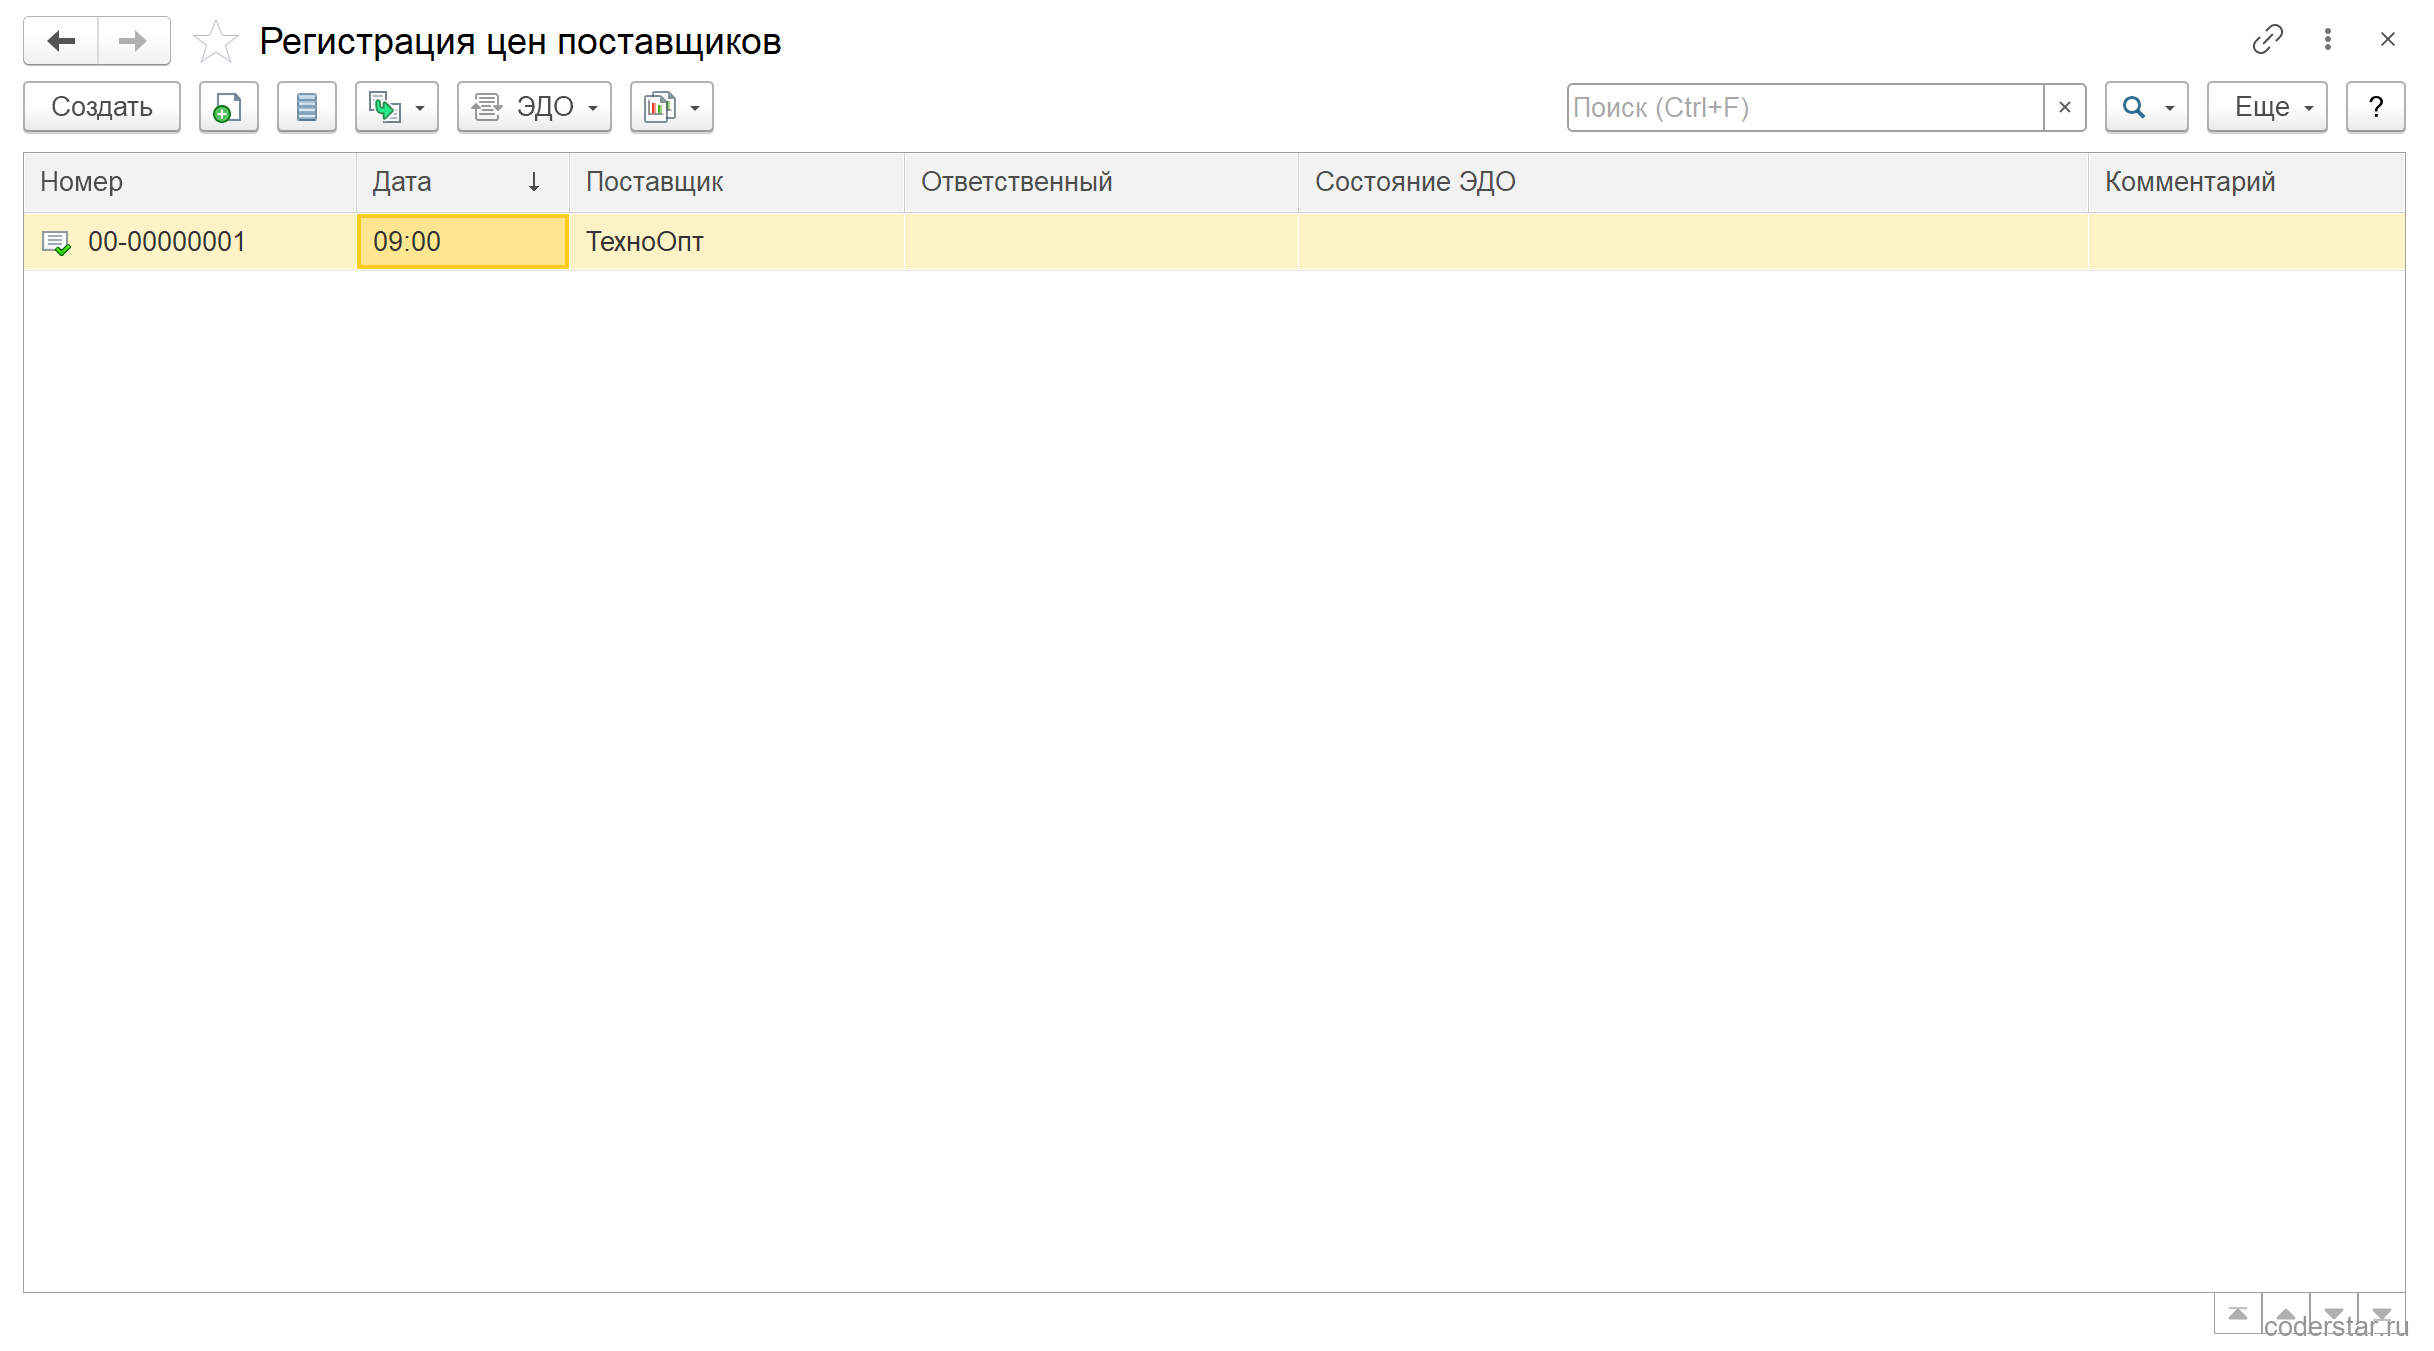
Task: Select document row 00-00000001
Action: pyautogui.click(x=1214, y=242)
